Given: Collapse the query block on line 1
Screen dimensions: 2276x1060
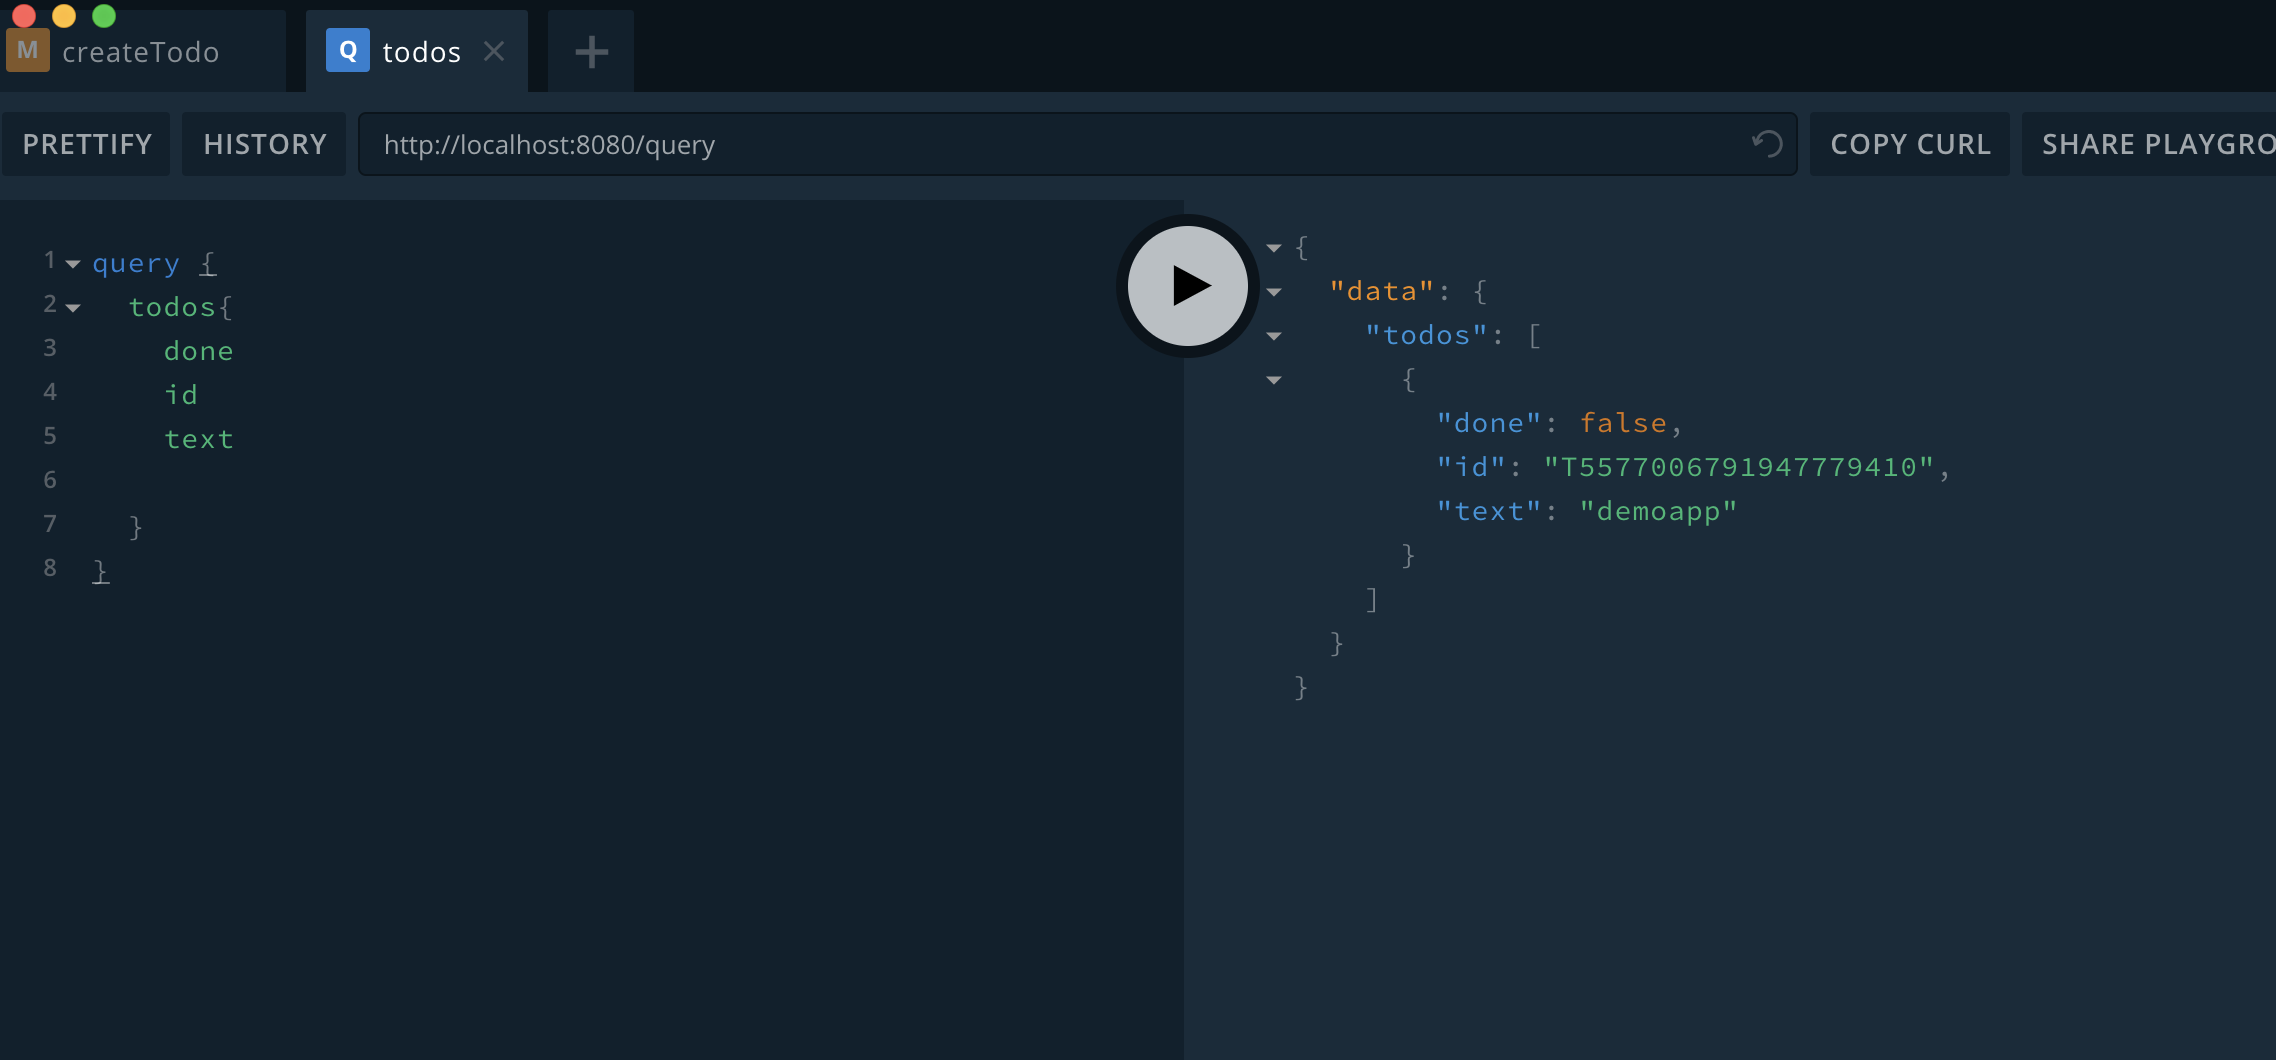Looking at the screenshot, I should [73, 264].
